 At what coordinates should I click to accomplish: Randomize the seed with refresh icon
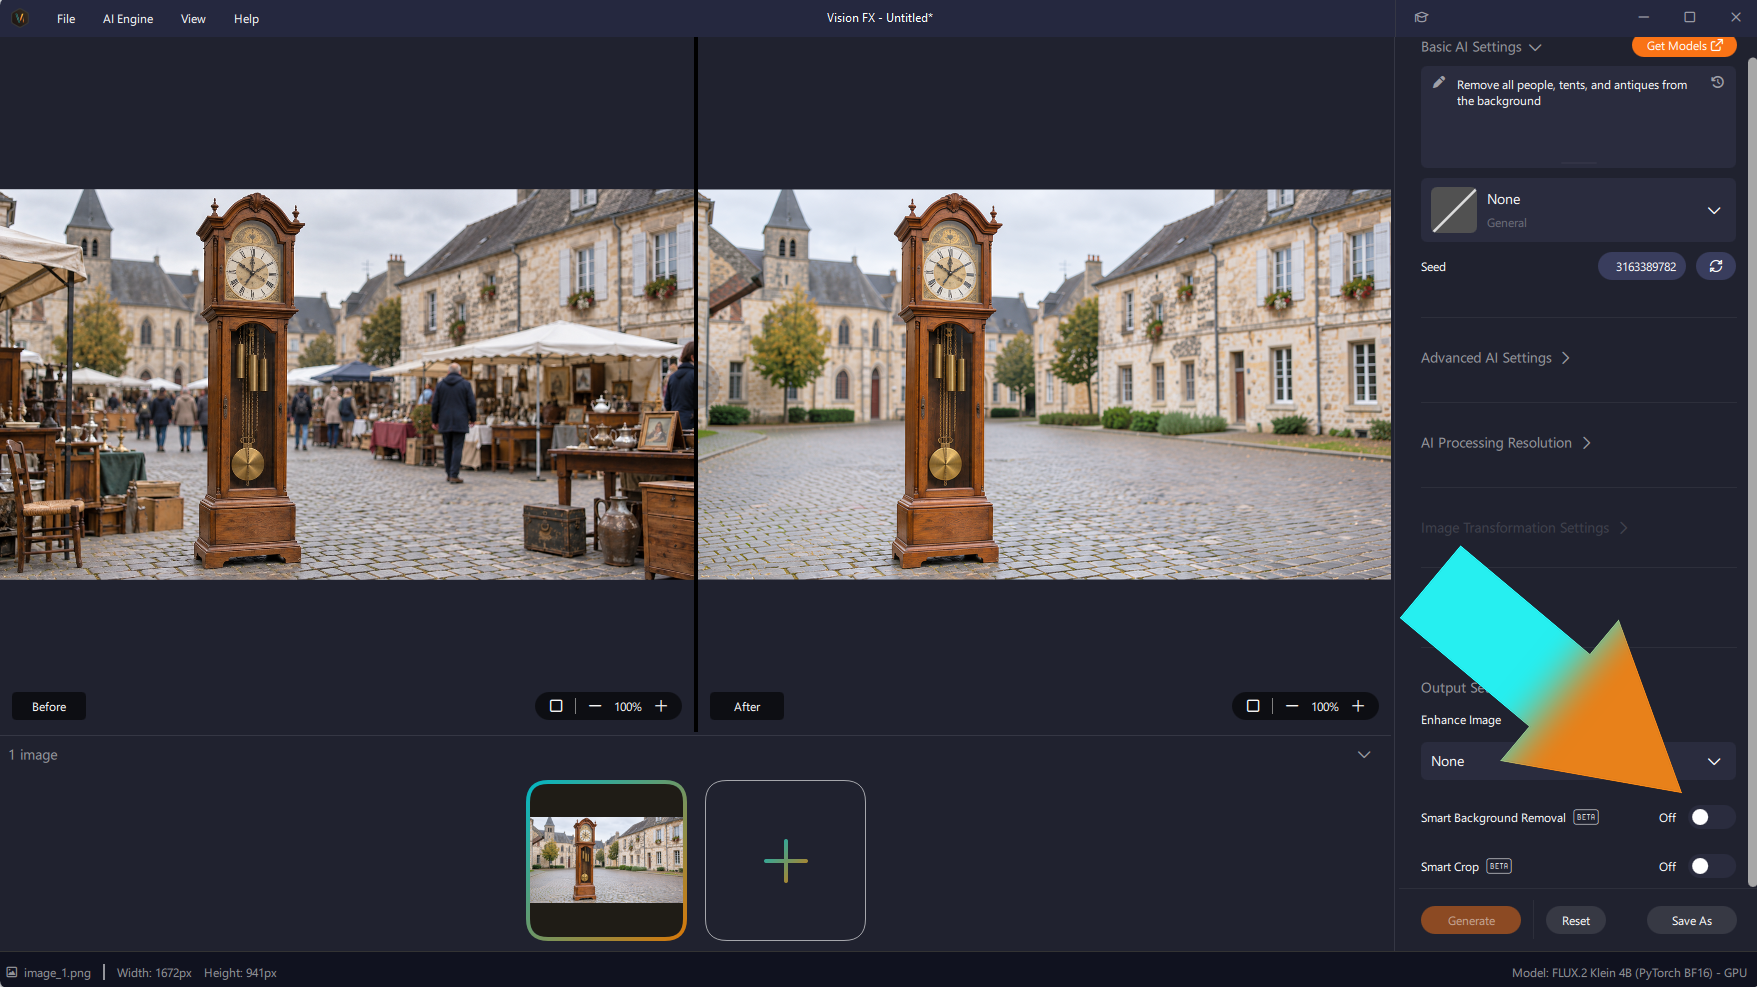(x=1715, y=266)
